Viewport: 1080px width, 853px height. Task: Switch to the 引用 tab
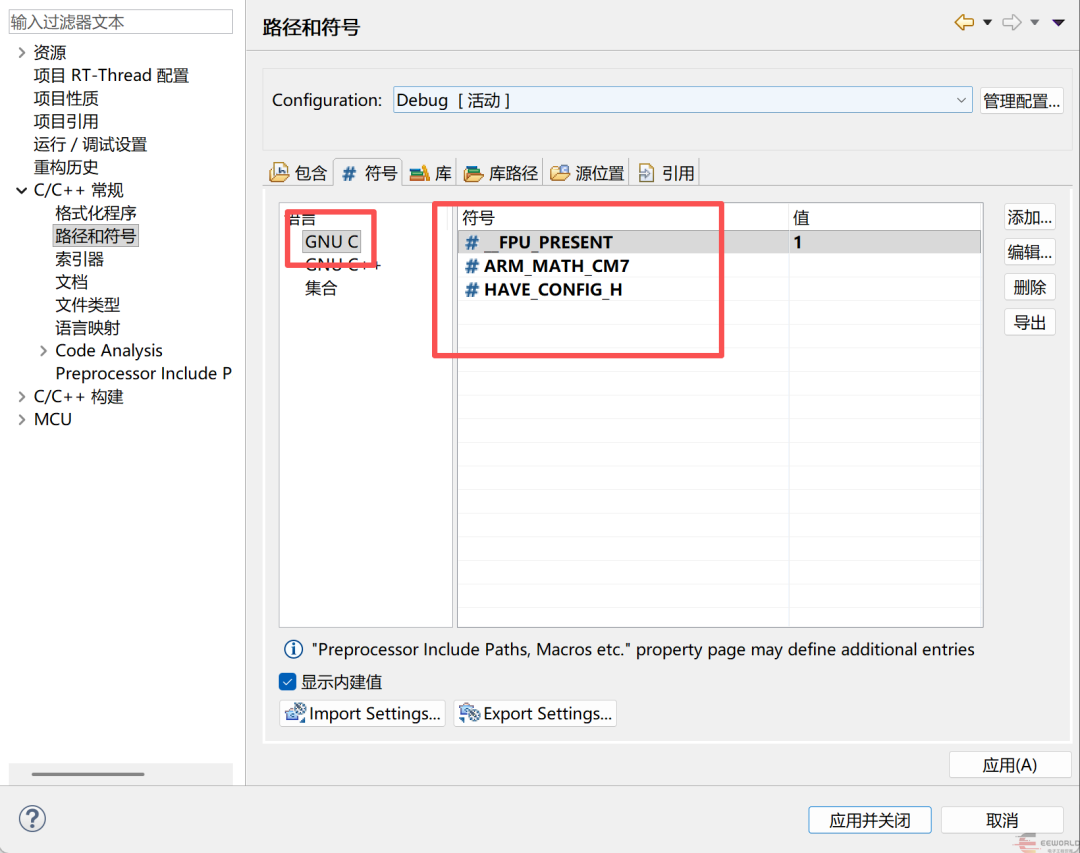click(x=666, y=173)
